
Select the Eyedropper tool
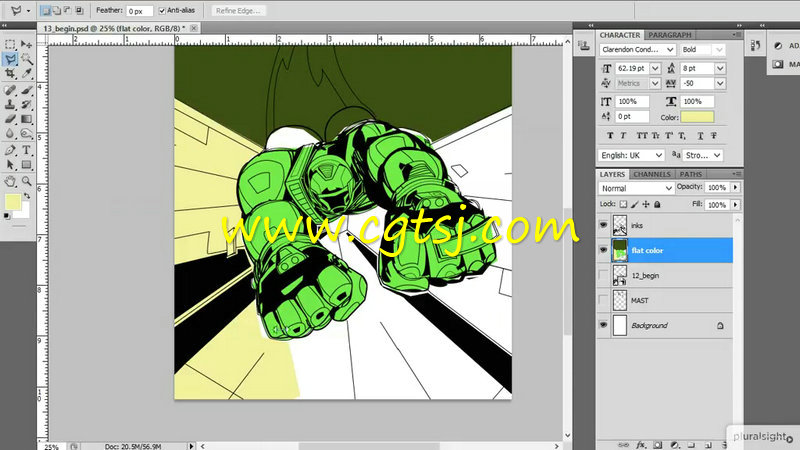coord(27,73)
